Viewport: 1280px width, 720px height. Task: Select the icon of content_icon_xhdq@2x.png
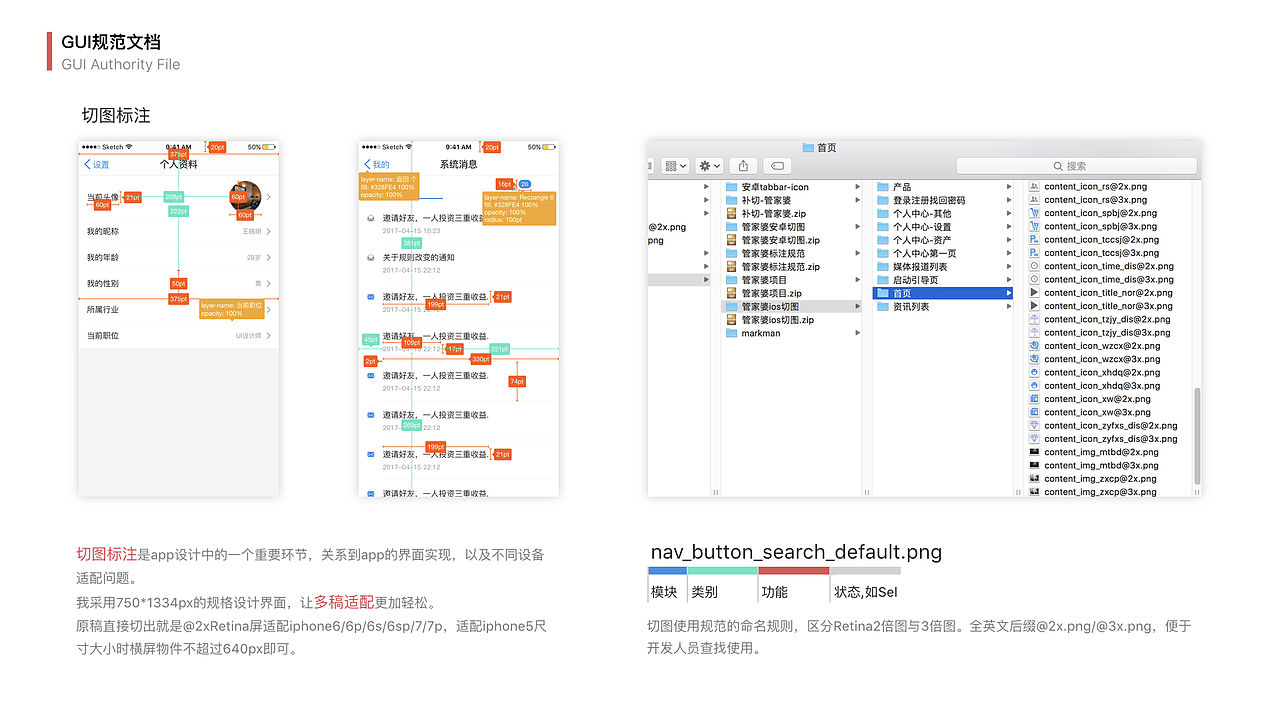click(x=1034, y=372)
